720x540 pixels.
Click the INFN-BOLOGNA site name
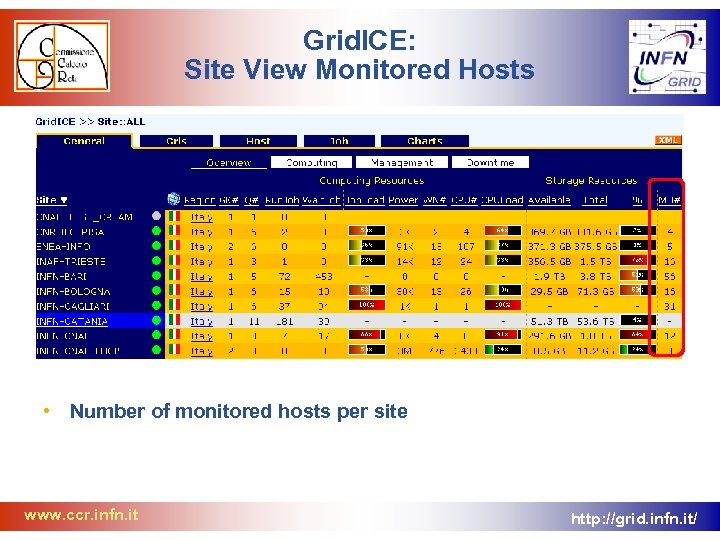pyautogui.click(x=73, y=292)
